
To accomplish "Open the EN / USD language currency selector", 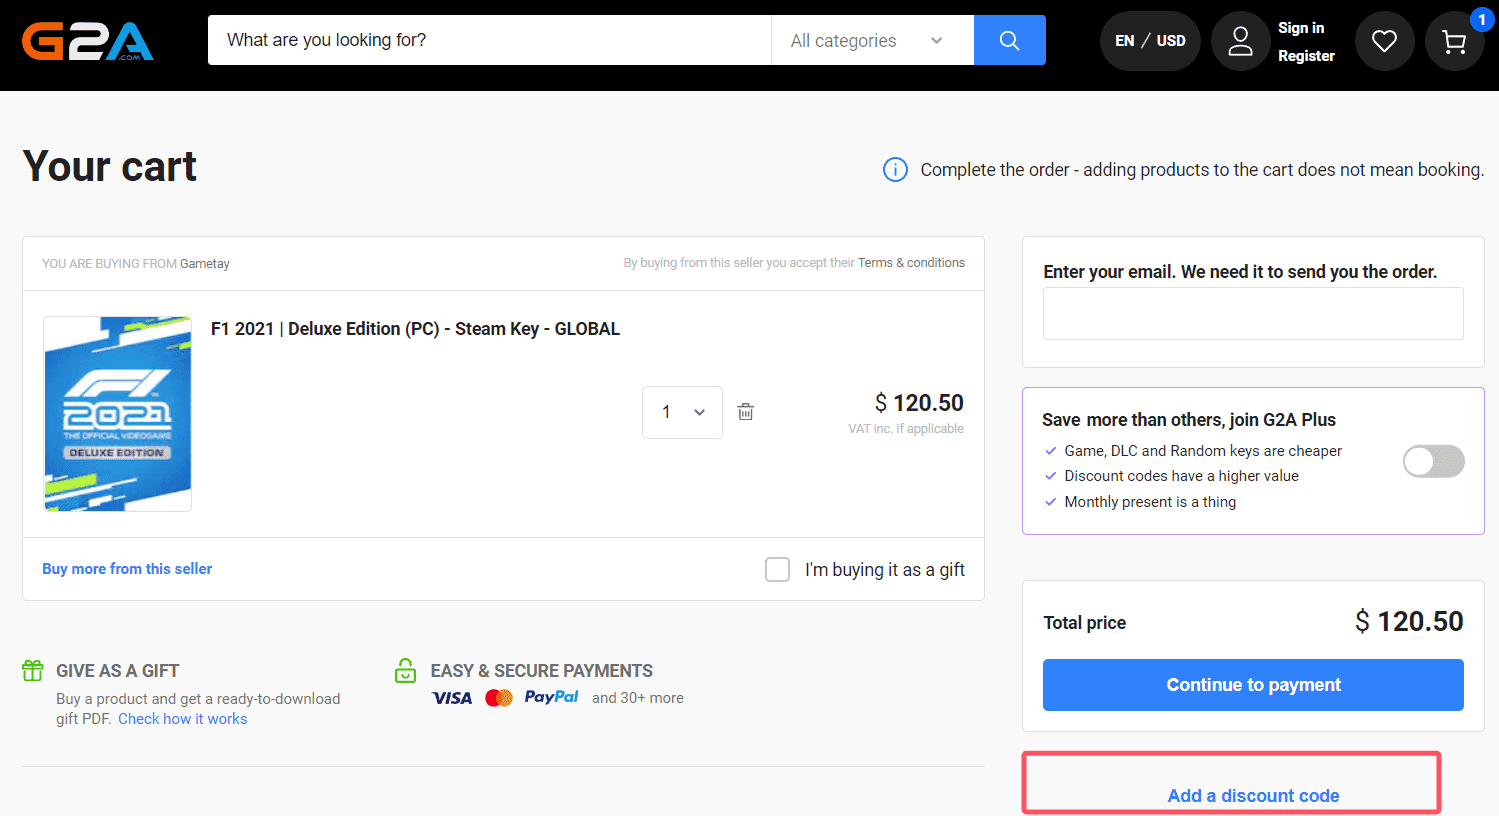I will [x=1150, y=41].
